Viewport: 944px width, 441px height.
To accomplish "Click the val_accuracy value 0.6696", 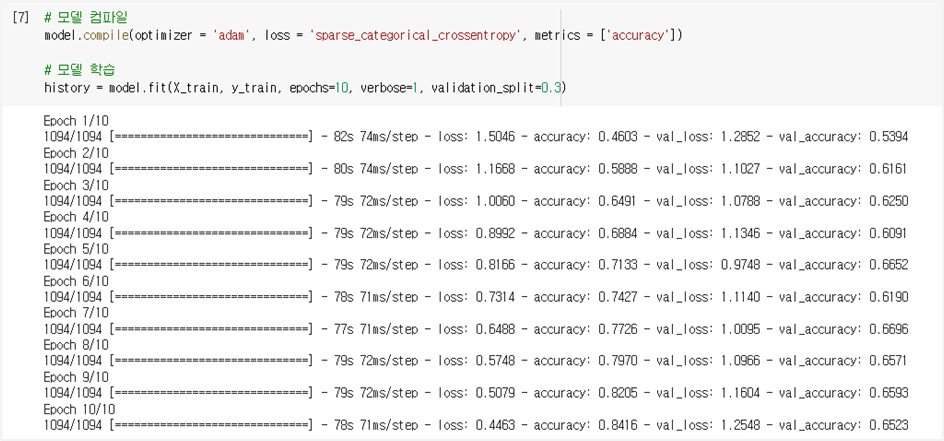I will pyautogui.click(x=889, y=329).
